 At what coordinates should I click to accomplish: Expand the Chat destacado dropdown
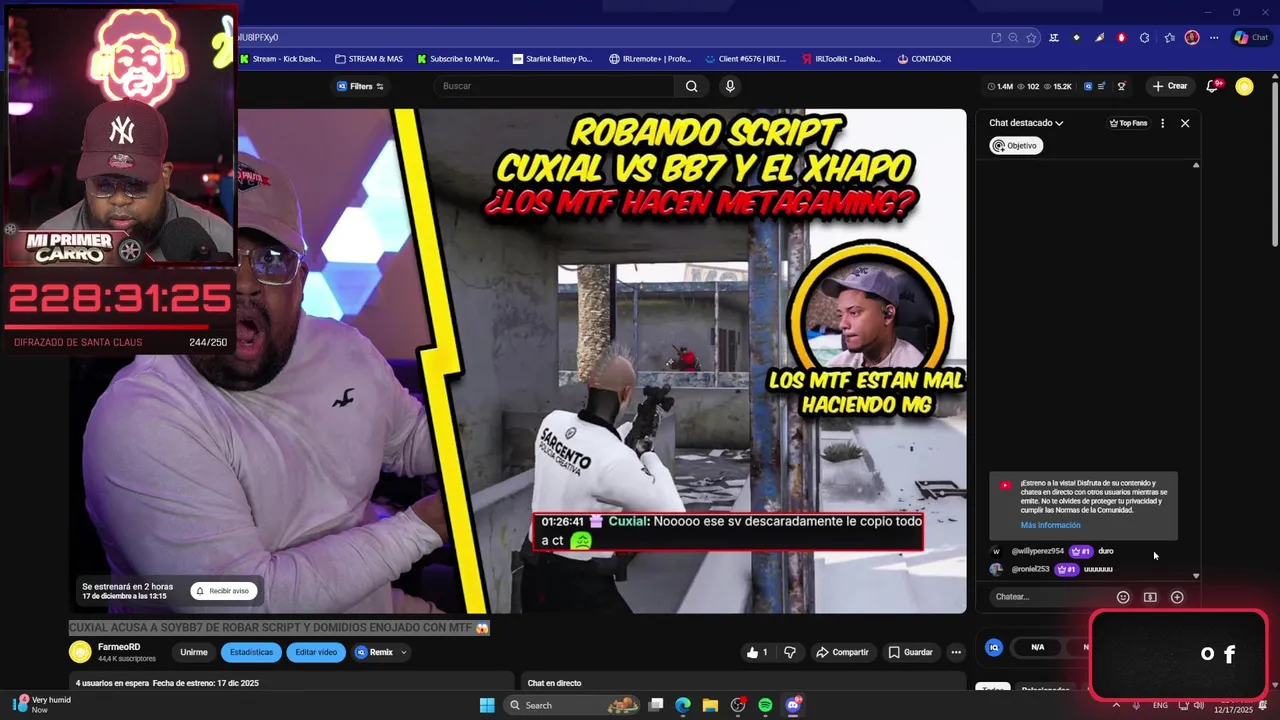point(1026,123)
